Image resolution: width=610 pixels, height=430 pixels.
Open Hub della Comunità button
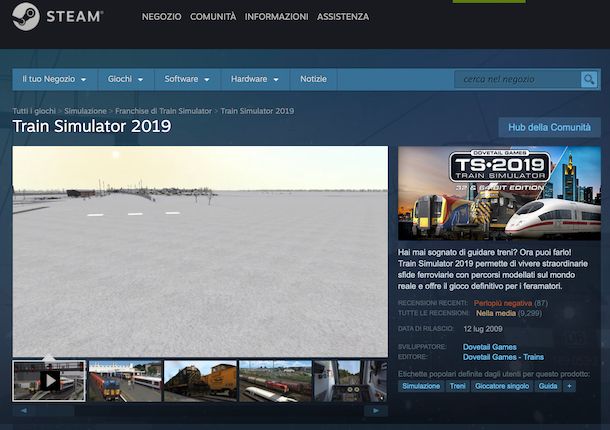click(x=549, y=127)
